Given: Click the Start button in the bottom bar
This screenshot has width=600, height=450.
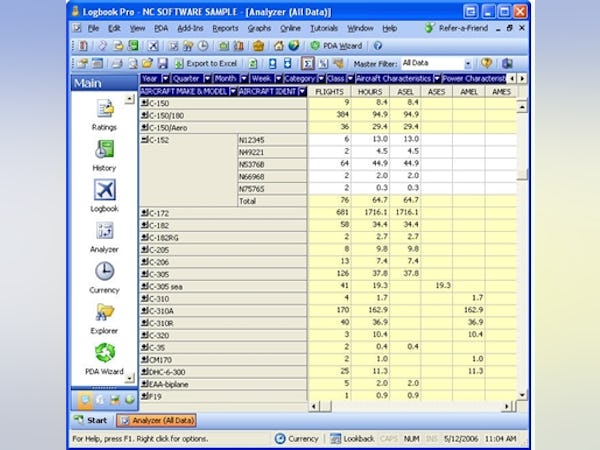Looking at the screenshot, I should click(91, 420).
